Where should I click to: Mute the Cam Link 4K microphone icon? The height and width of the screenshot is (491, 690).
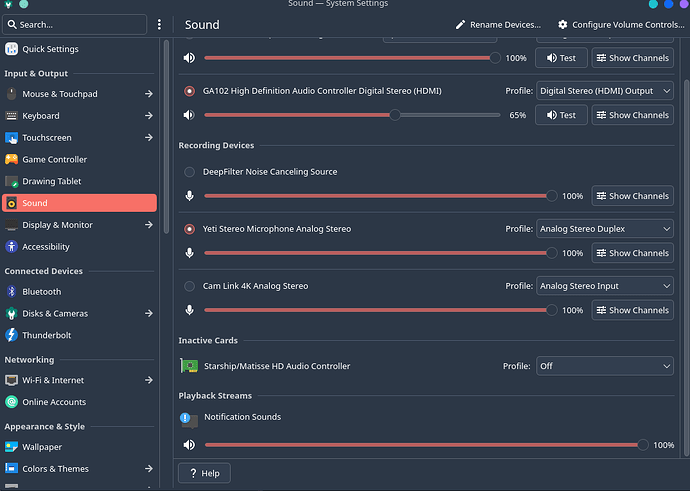click(189, 310)
